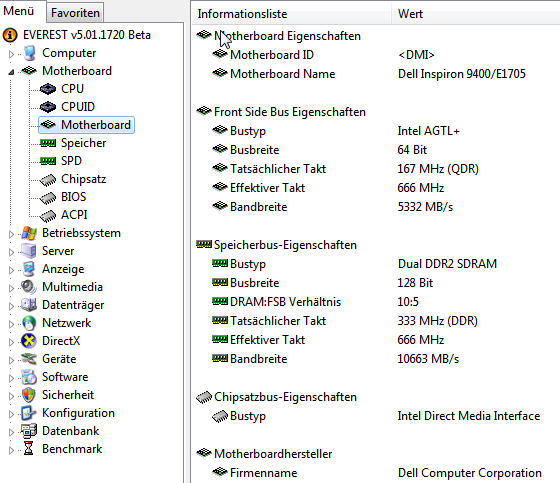Click icon beside Speicherbus-Eigenschaften header
Viewport: 560px width, 483px height.
pos(204,244)
